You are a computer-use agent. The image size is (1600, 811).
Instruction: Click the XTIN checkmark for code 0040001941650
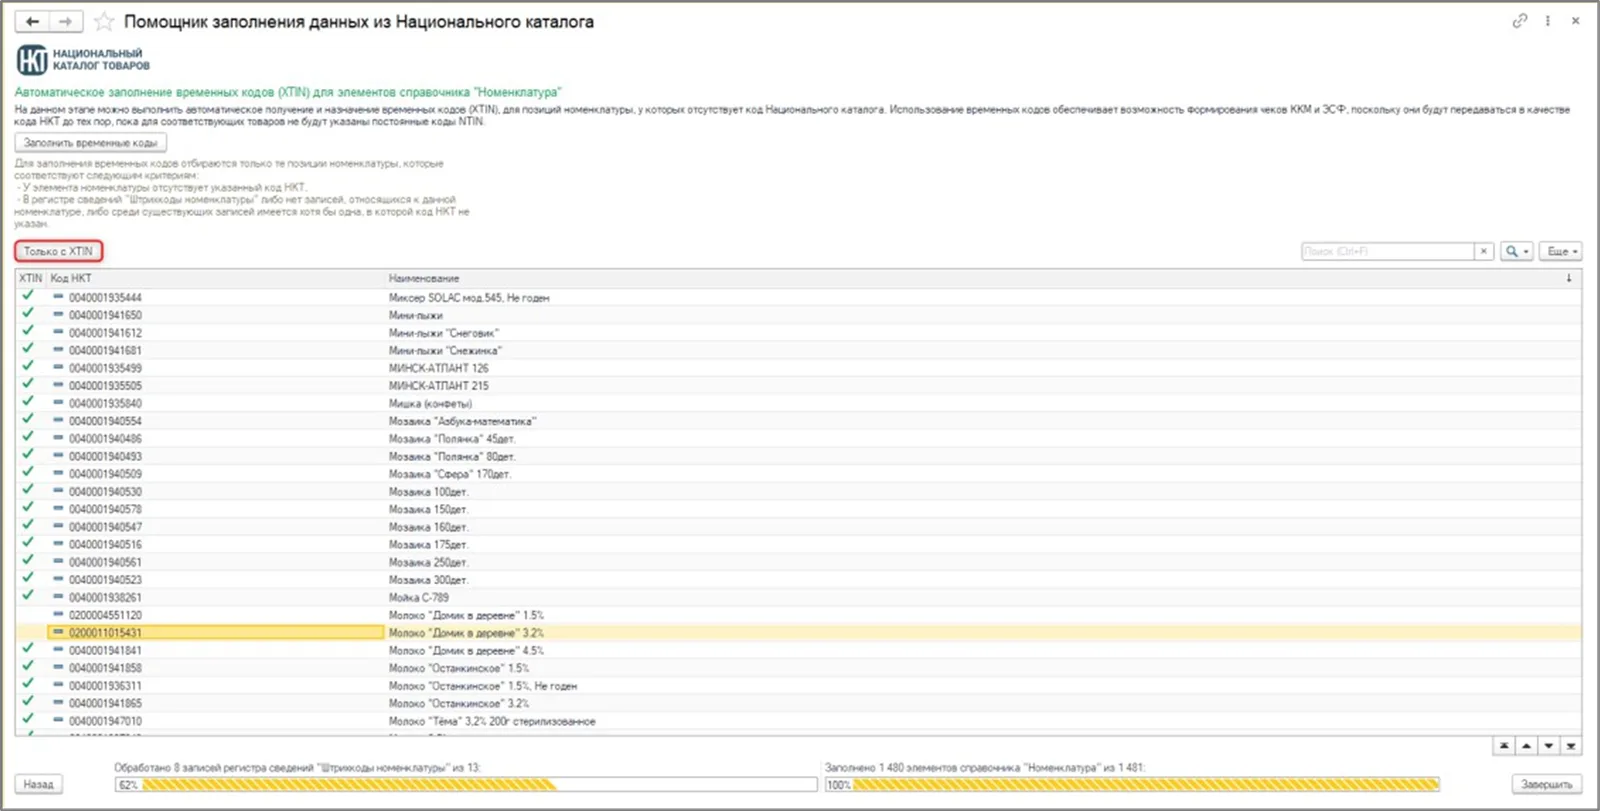pyautogui.click(x=28, y=314)
